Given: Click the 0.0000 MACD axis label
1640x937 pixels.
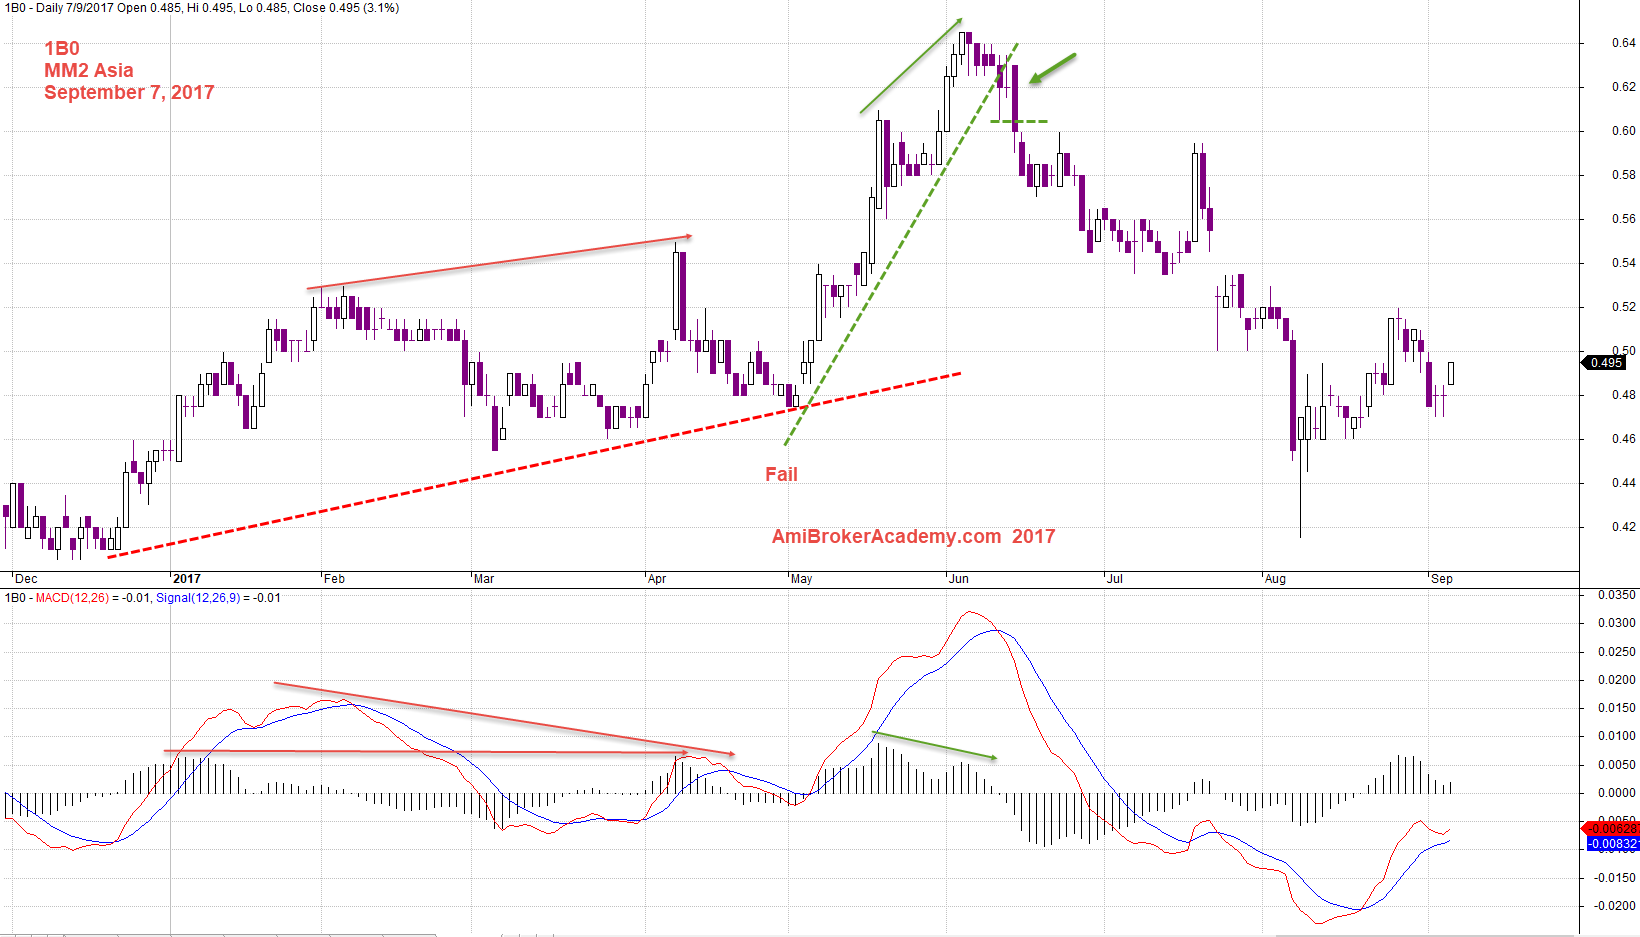Looking at the screenshot, I should [x=1617, y=793].
